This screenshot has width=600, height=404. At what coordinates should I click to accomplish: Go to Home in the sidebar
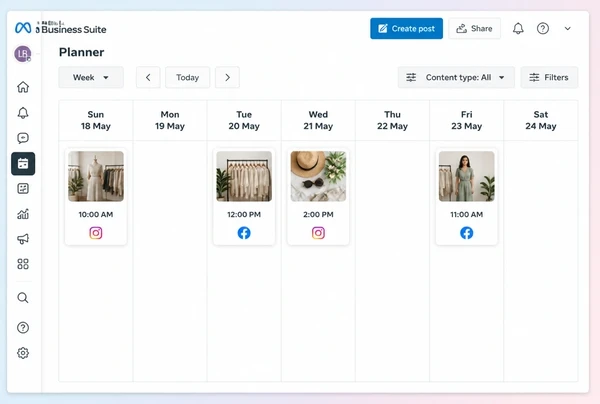tap(23, 87)
